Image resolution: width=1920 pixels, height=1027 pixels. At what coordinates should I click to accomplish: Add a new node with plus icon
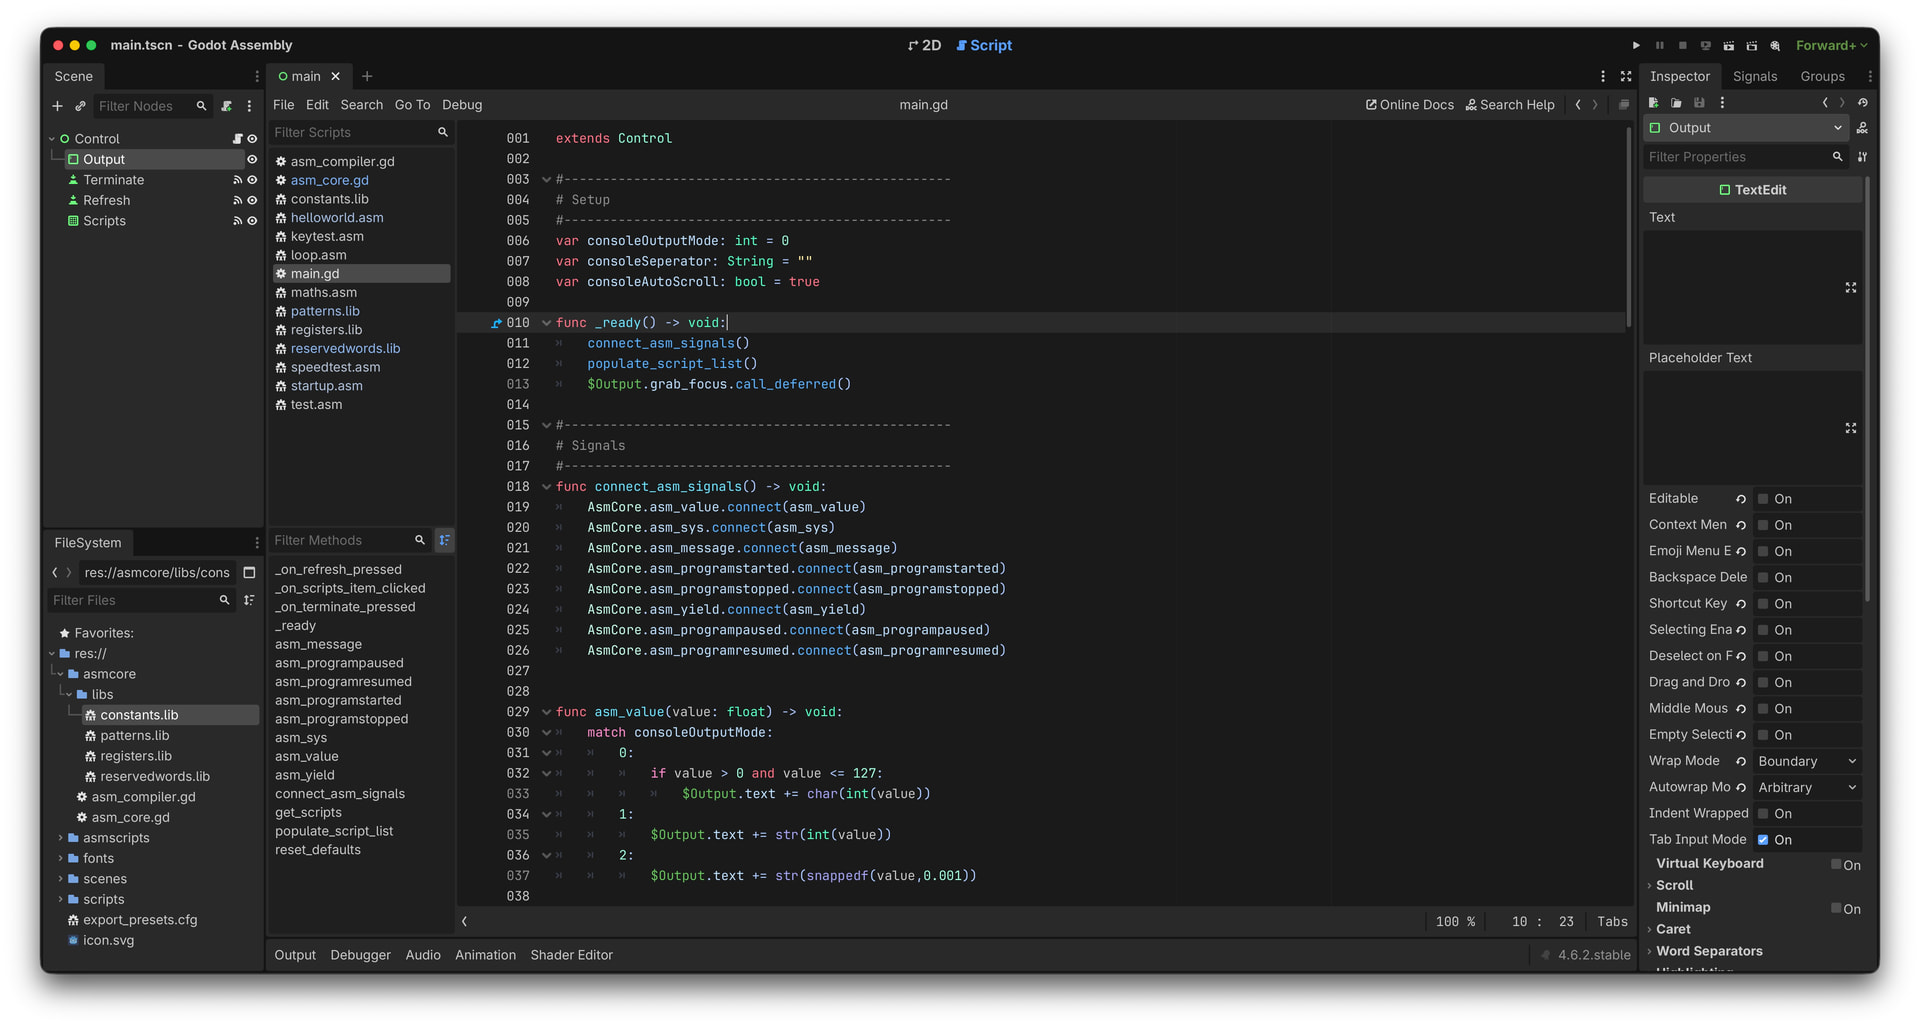coord(57,106)
